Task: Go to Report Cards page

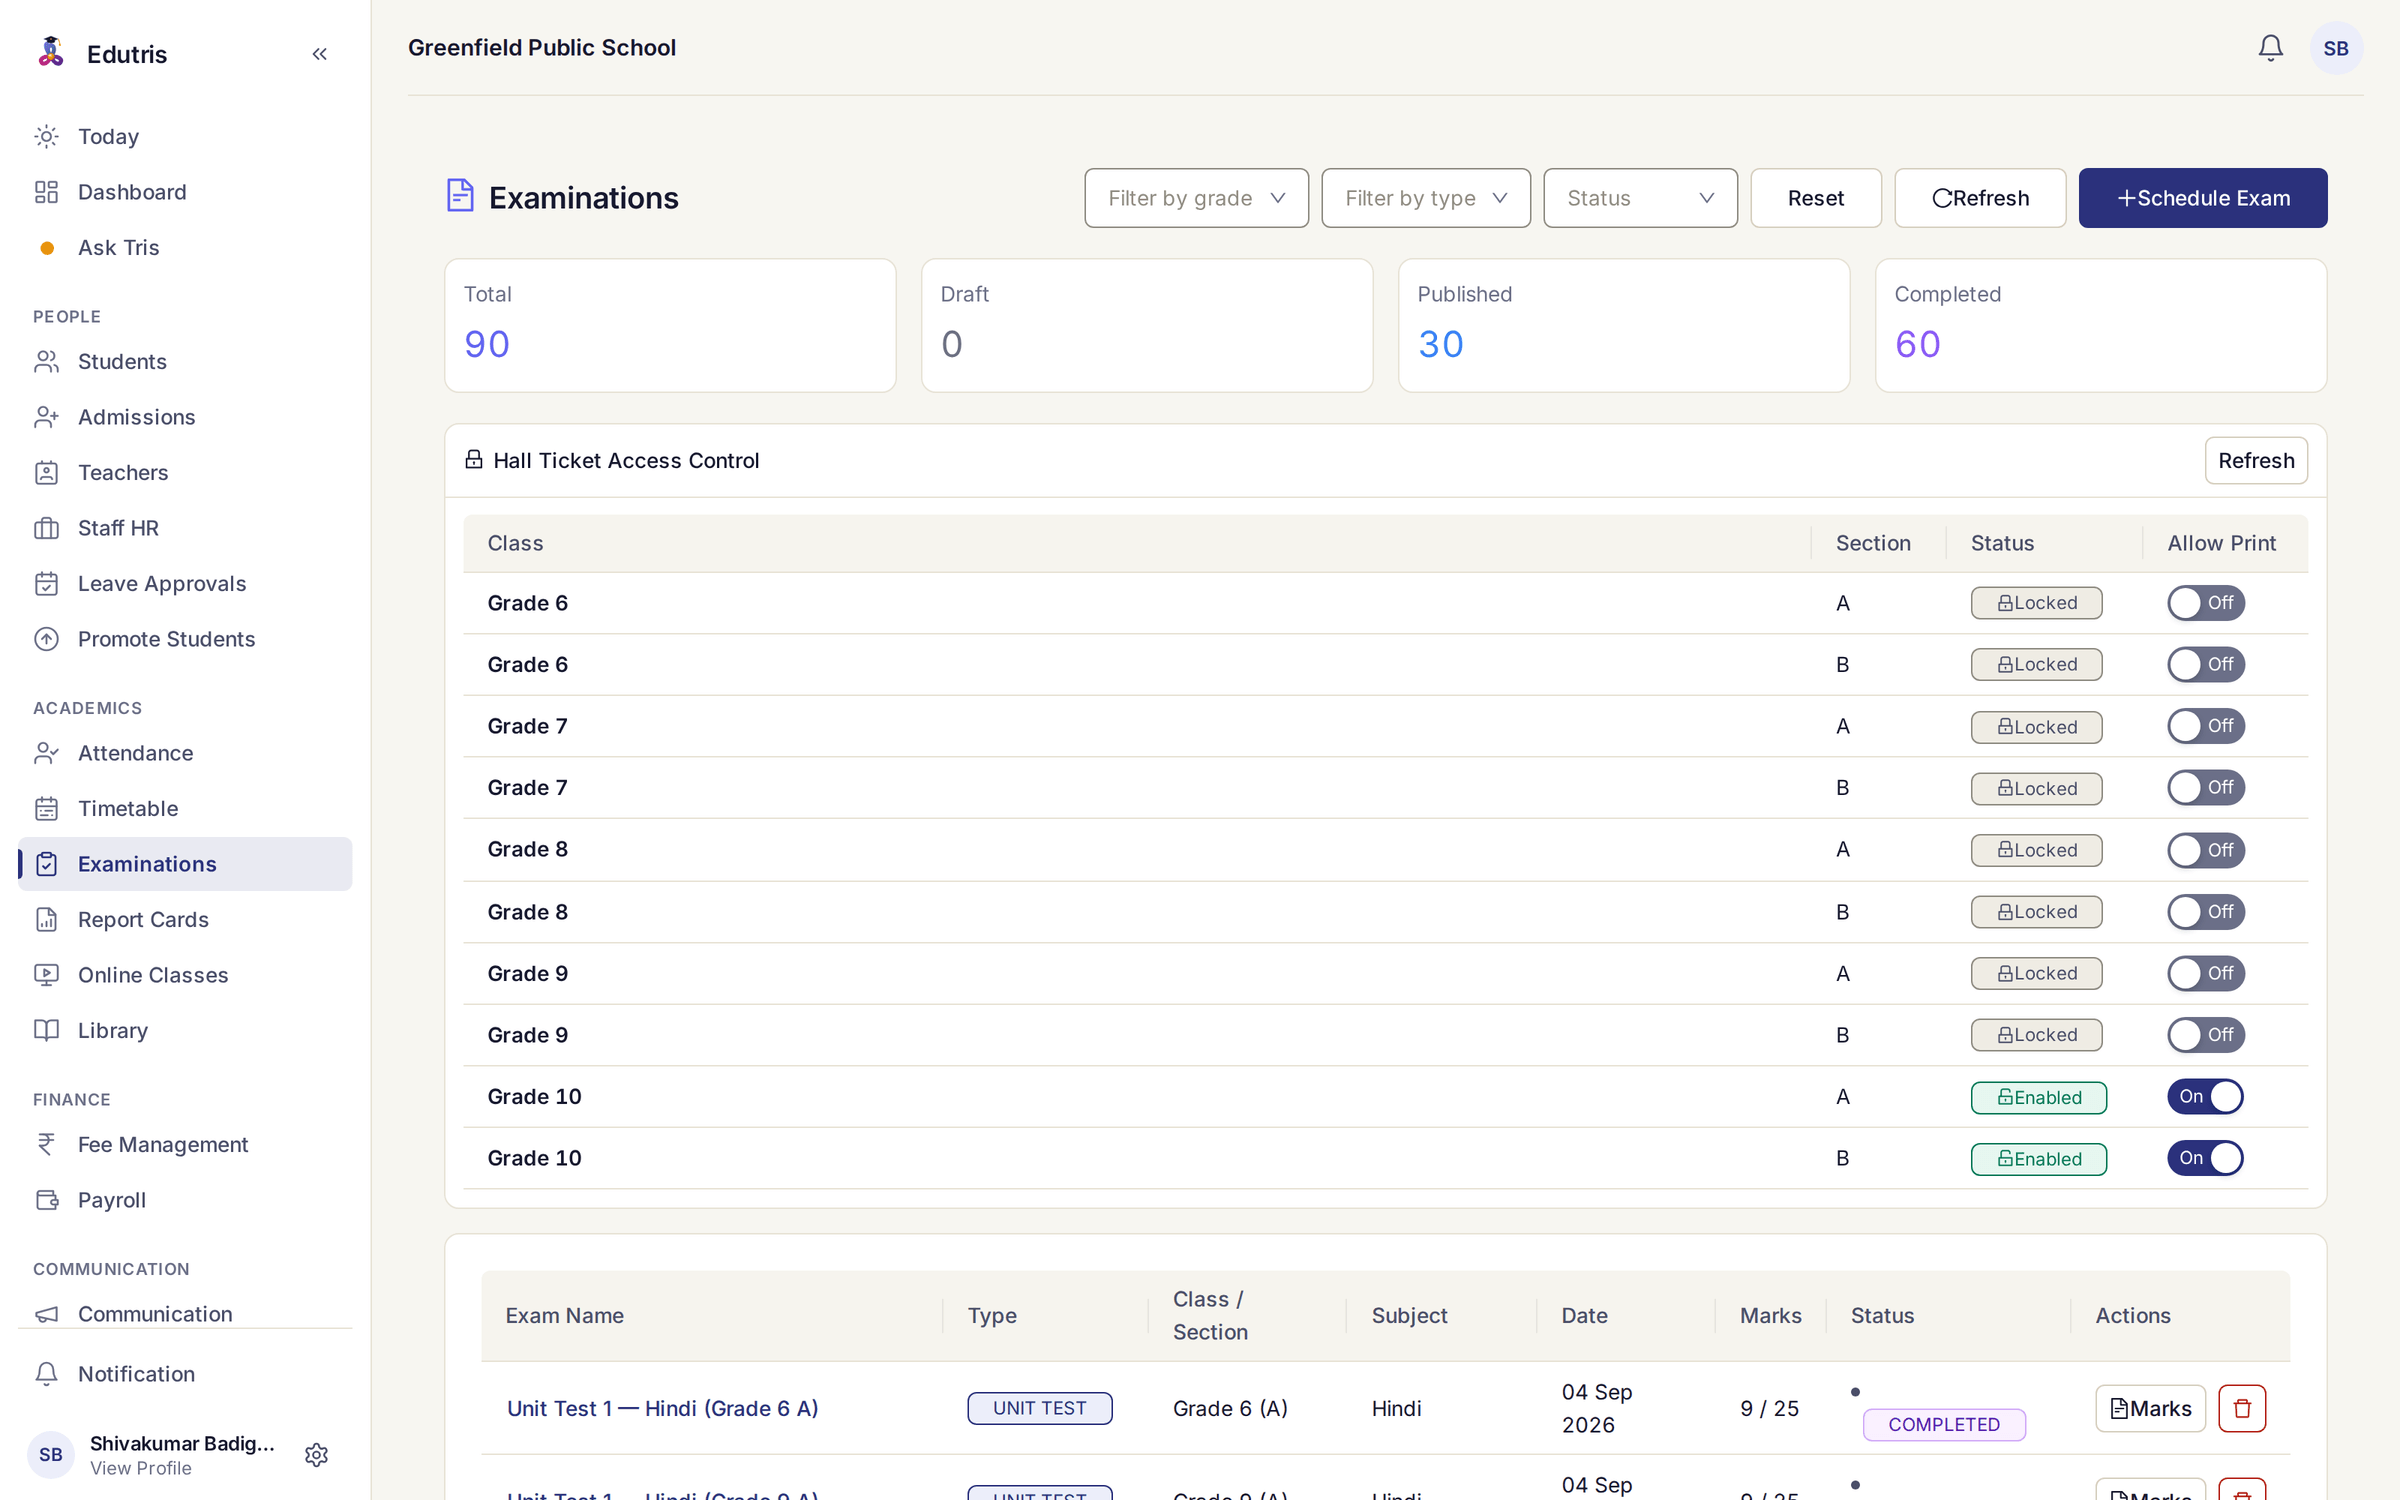Action: [x=185, y=919]
